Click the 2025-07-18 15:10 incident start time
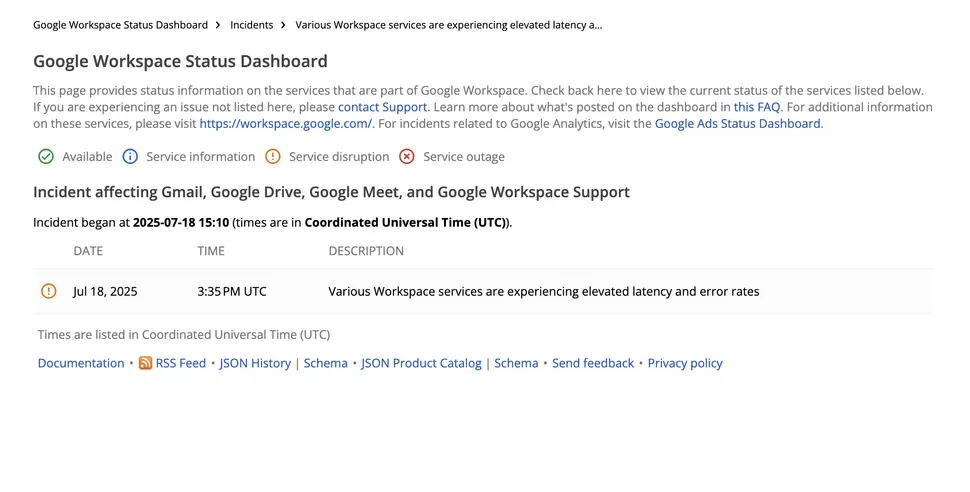This screenshot has height=492, width=970. [x=181, y=222]
